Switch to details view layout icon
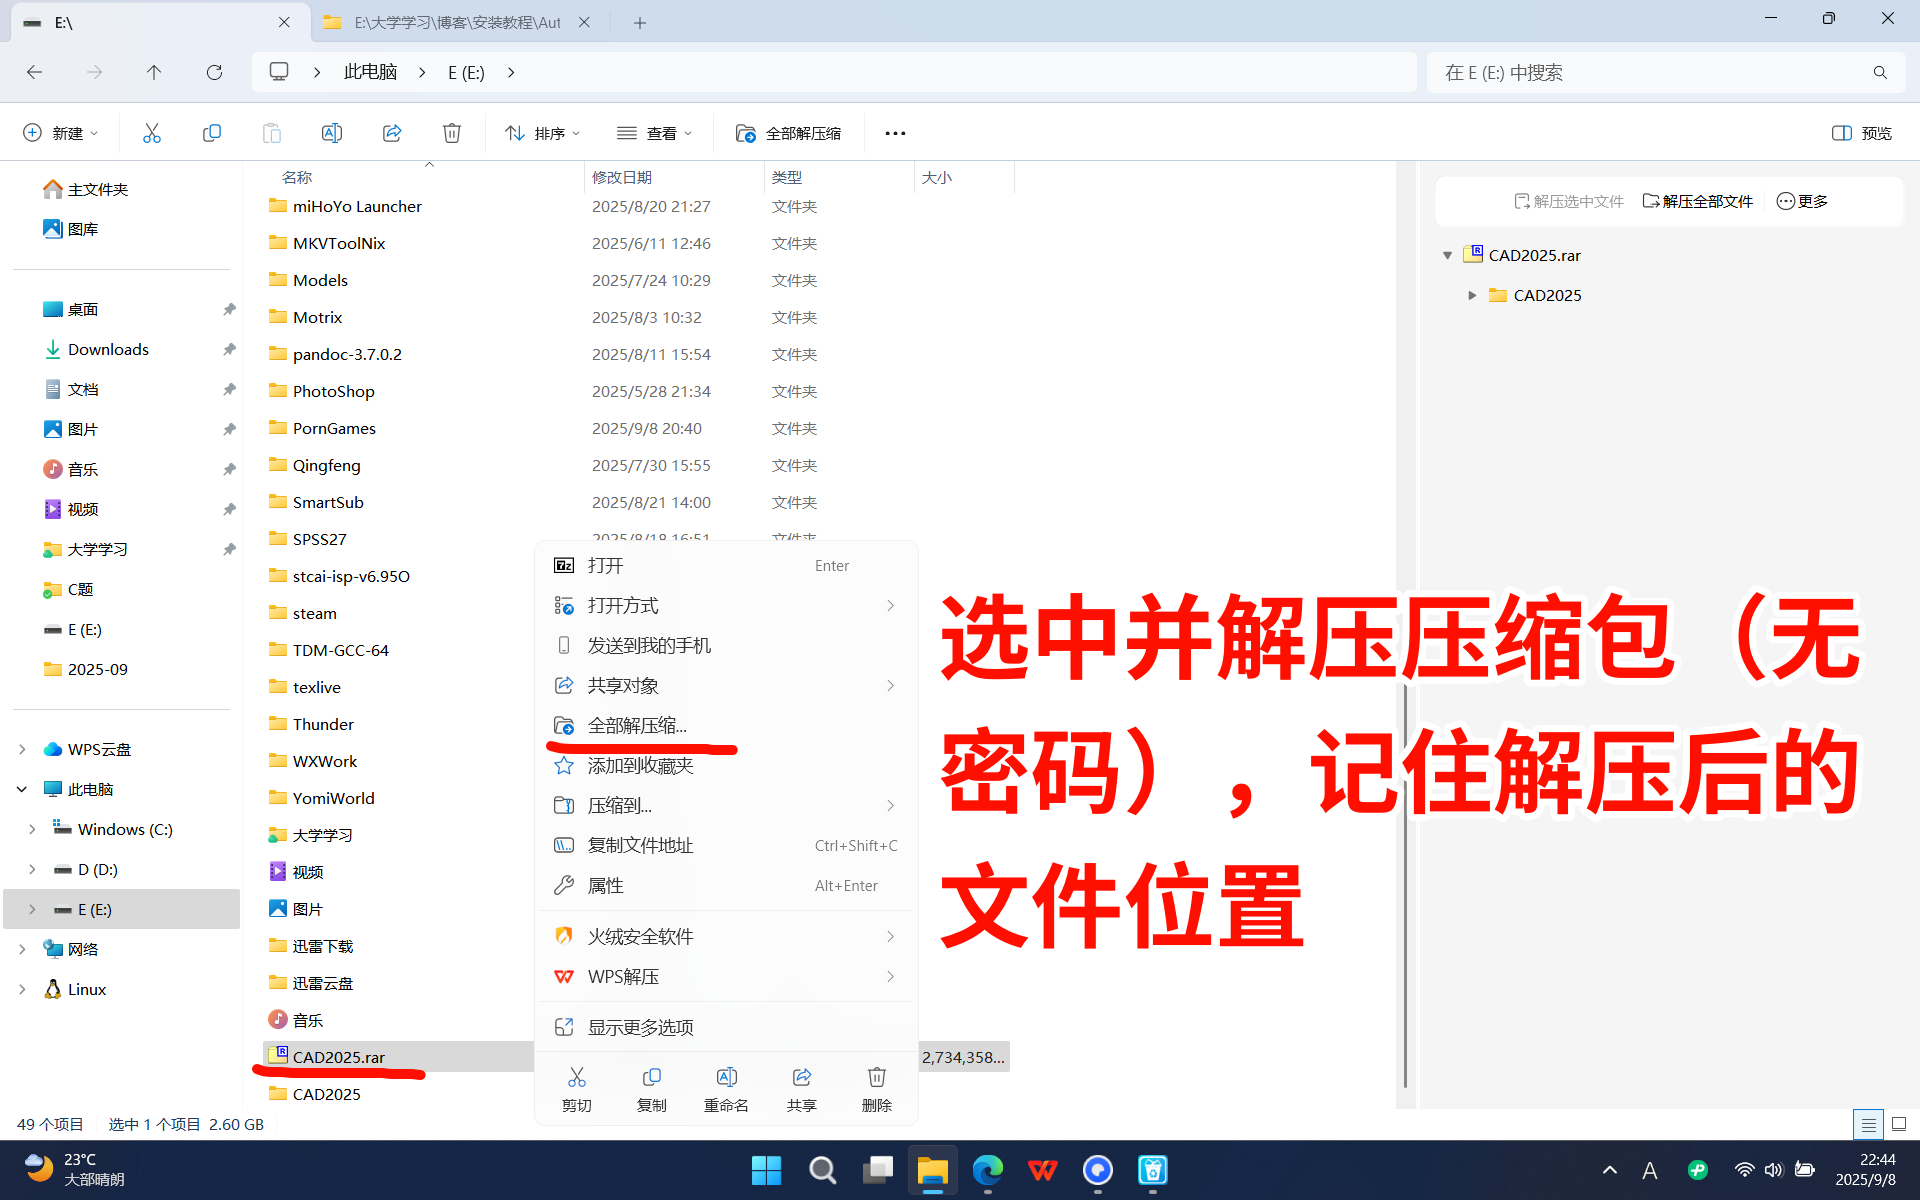1920x1200 pixels. tap(1867, 1124)
